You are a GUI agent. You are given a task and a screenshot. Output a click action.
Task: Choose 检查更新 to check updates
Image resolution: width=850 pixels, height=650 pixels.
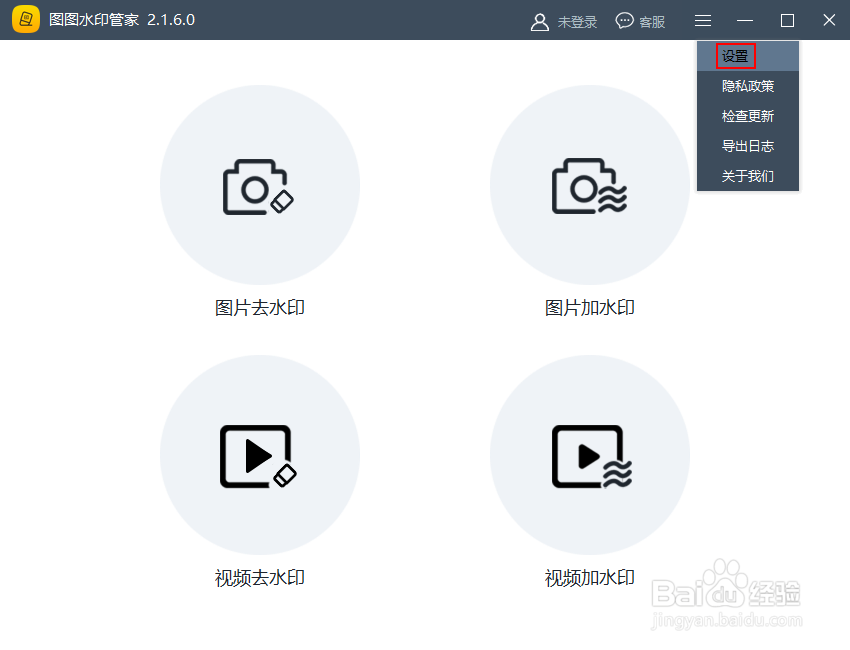(x=748, y=115)
